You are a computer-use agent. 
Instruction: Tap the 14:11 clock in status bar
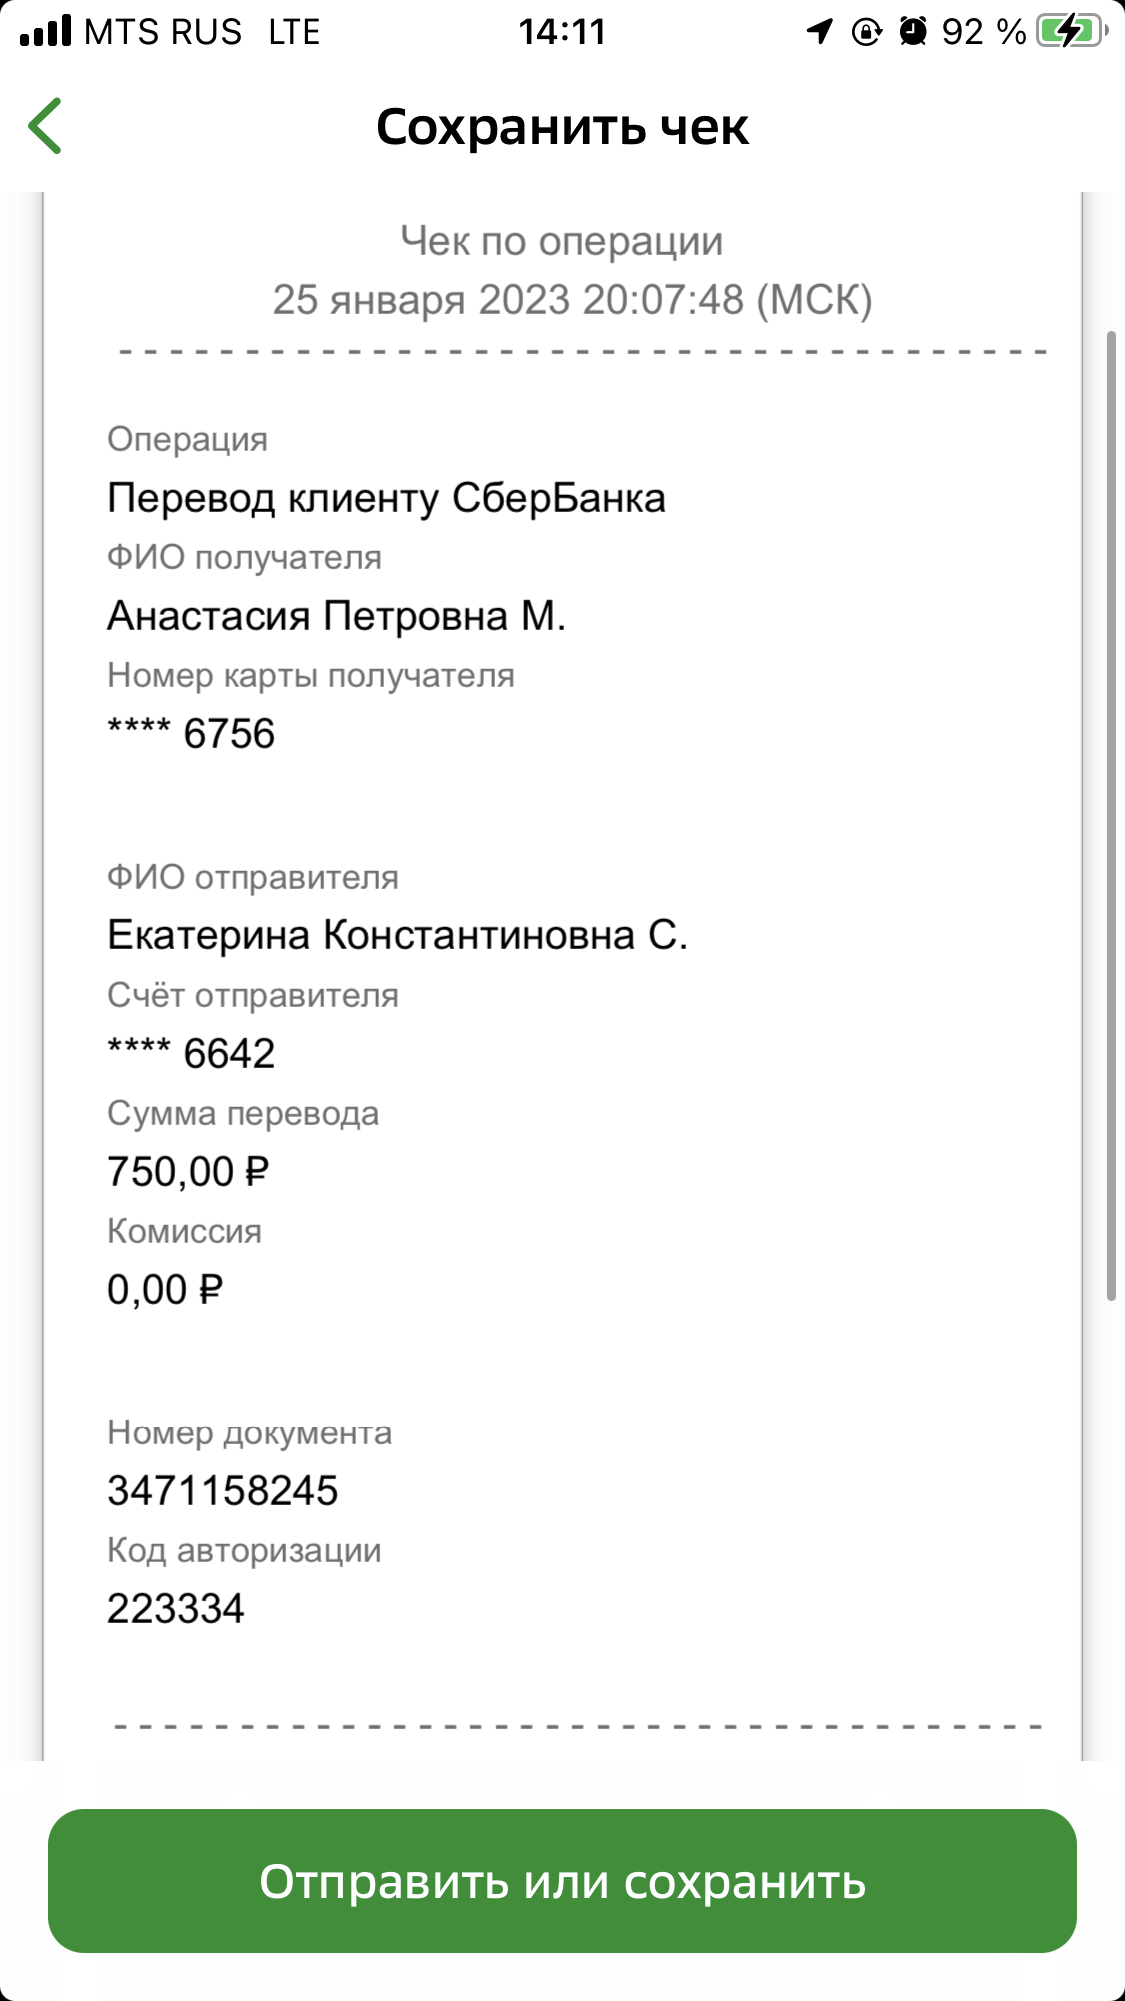(562, 32)
